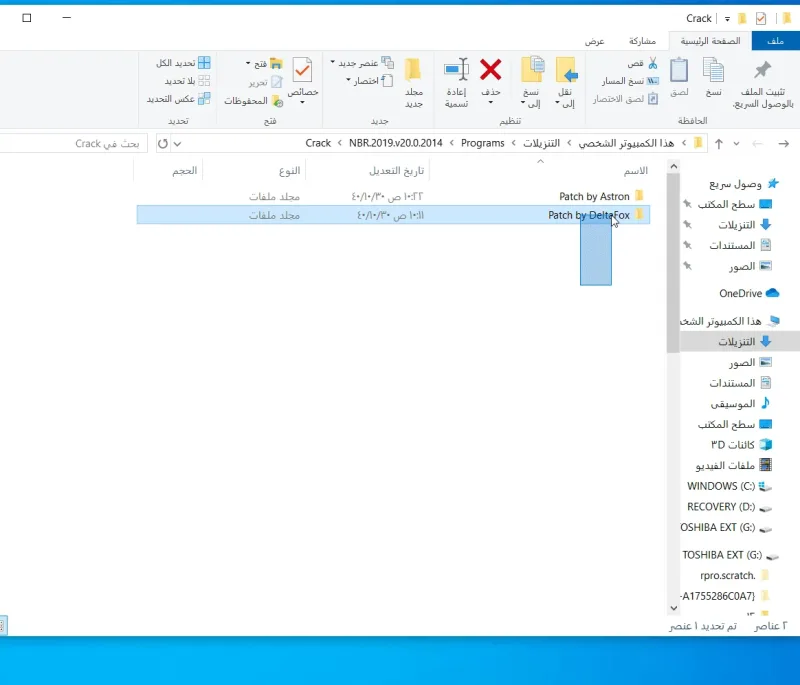Click the New folder (مجلد جديد) ribbon icon

click(x=413, y=70)
